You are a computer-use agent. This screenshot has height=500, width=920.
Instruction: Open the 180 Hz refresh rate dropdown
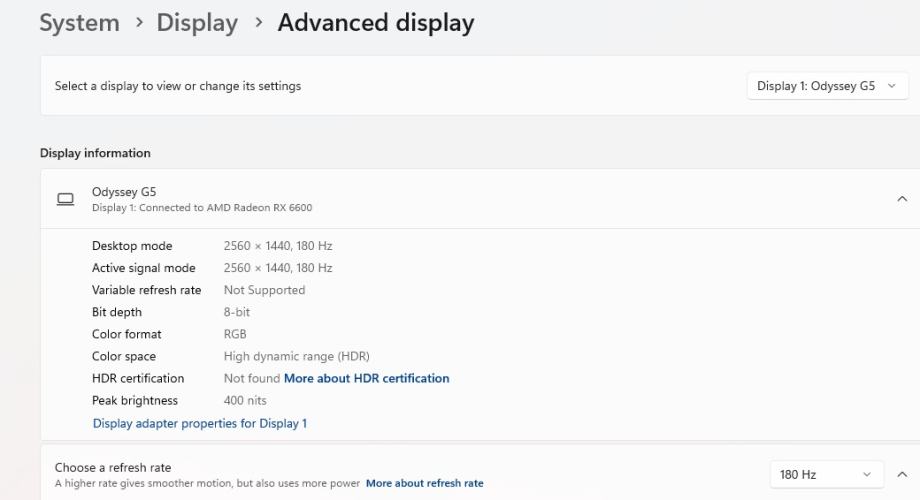[x=826, y=474]
